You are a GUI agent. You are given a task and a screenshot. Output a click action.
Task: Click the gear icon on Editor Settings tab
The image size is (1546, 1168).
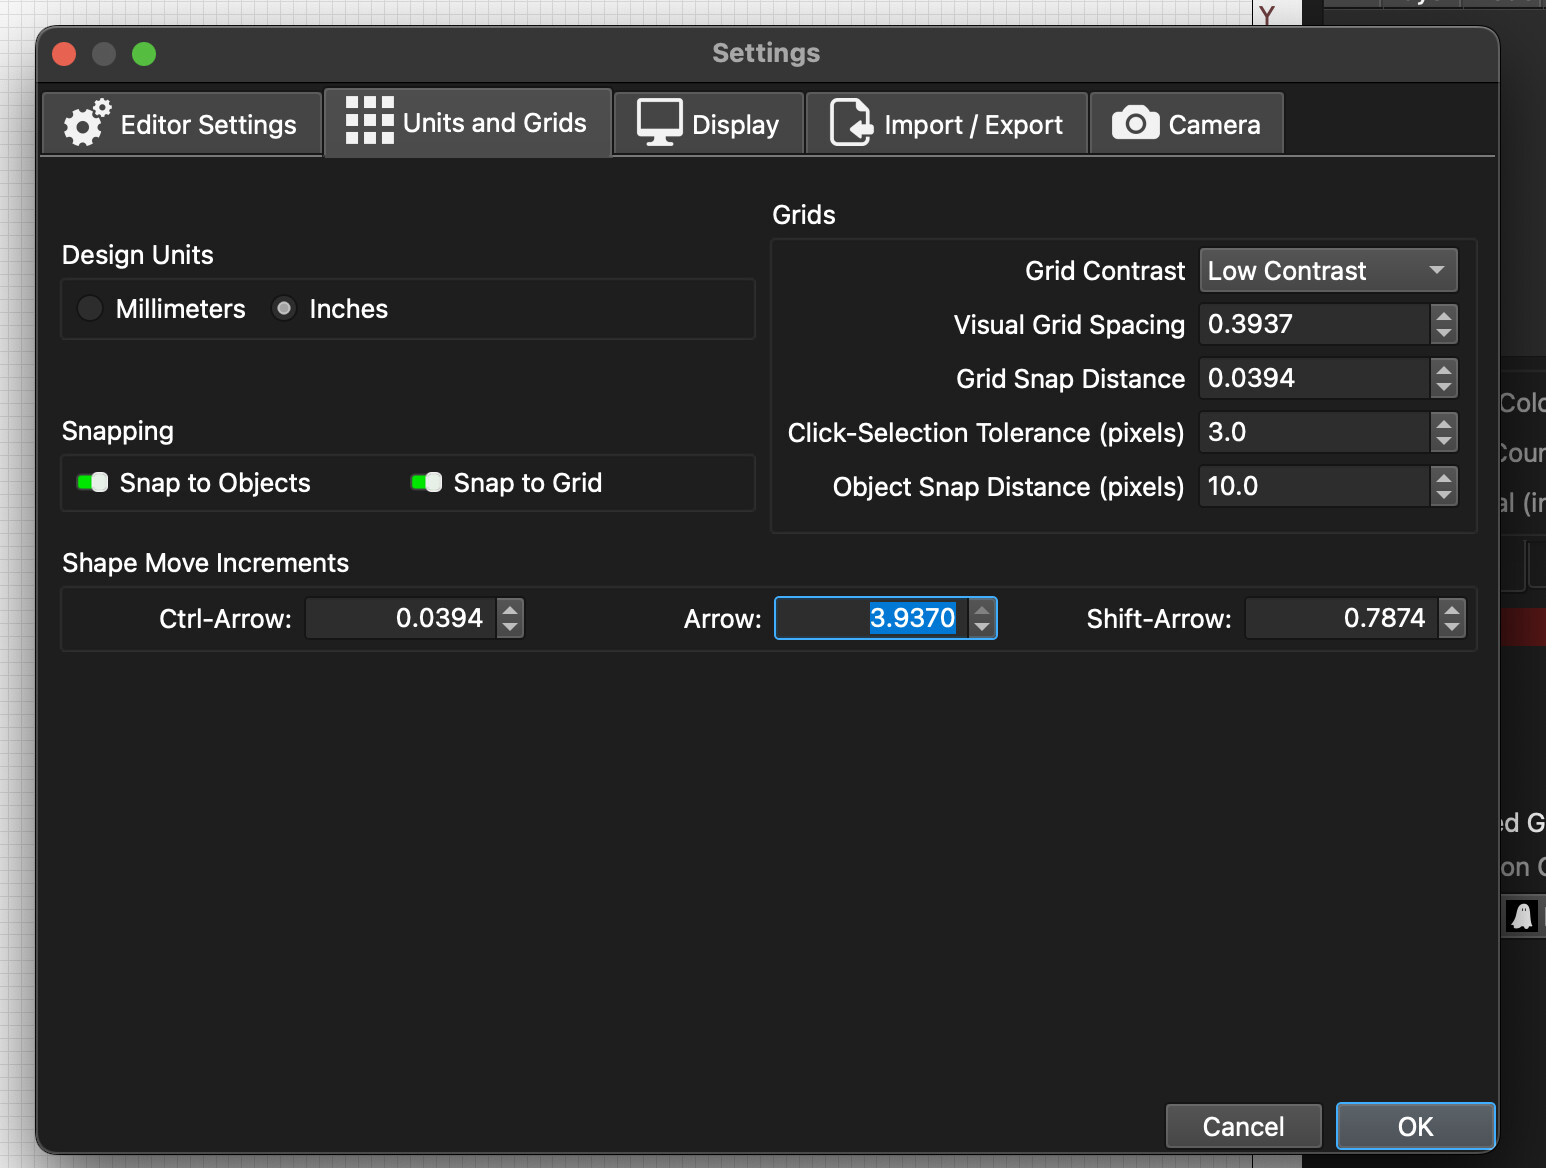(87, 124)
